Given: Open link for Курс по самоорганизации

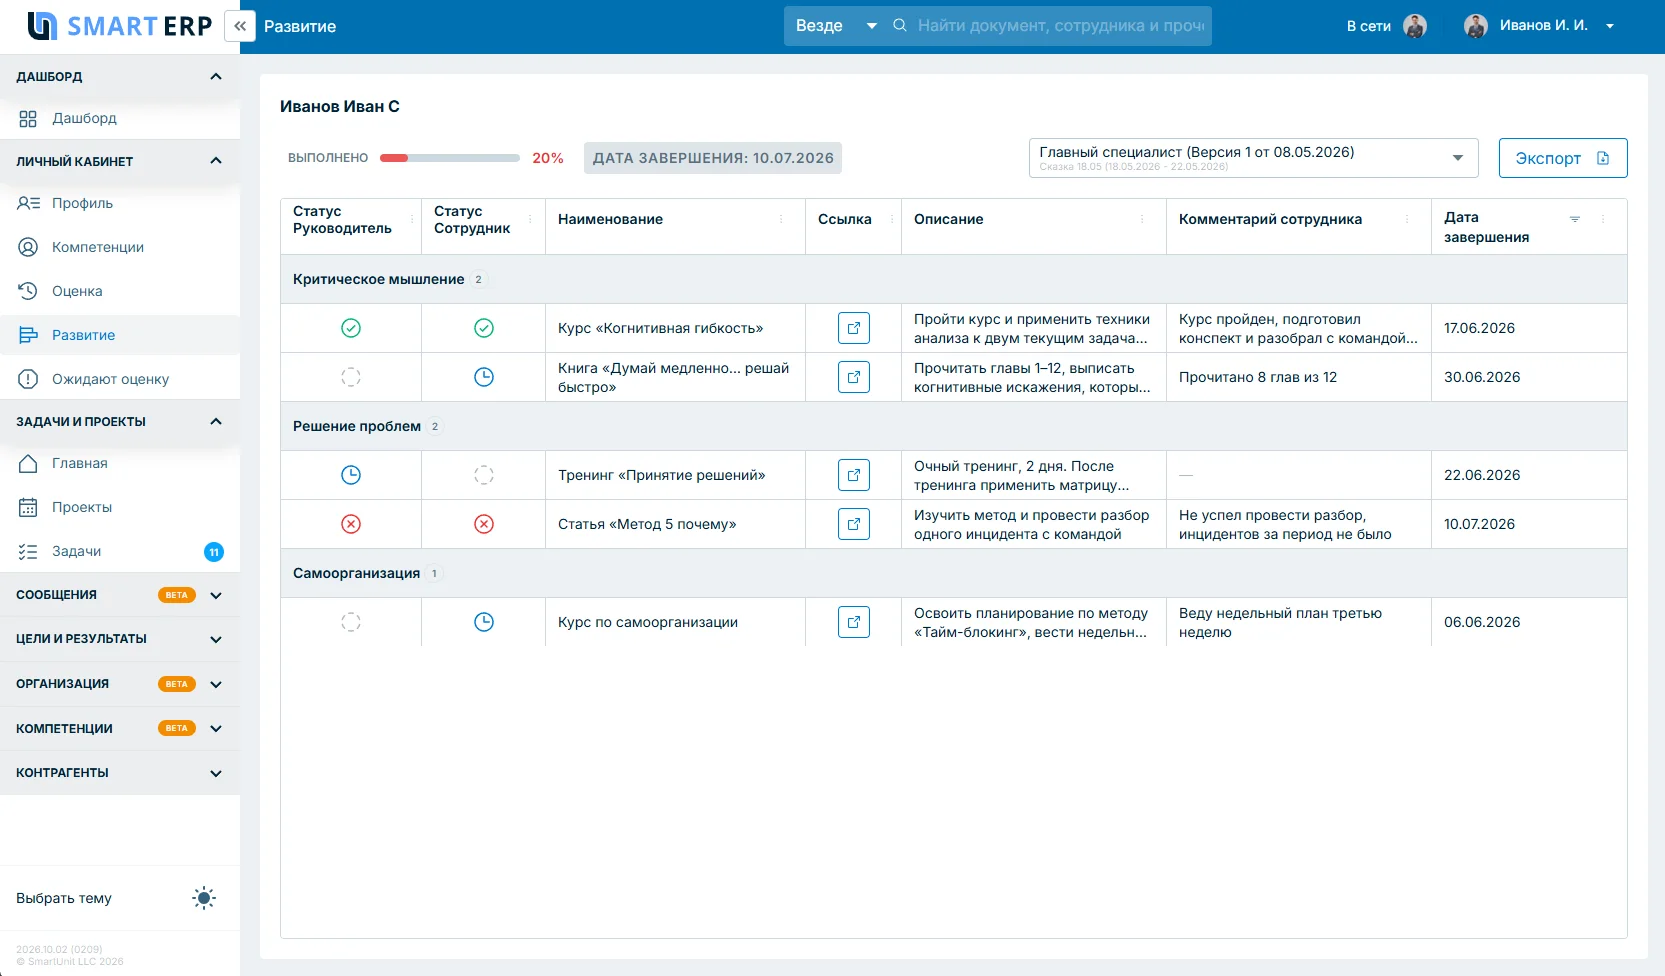Looking at the screenshot, I should [854, 622].
